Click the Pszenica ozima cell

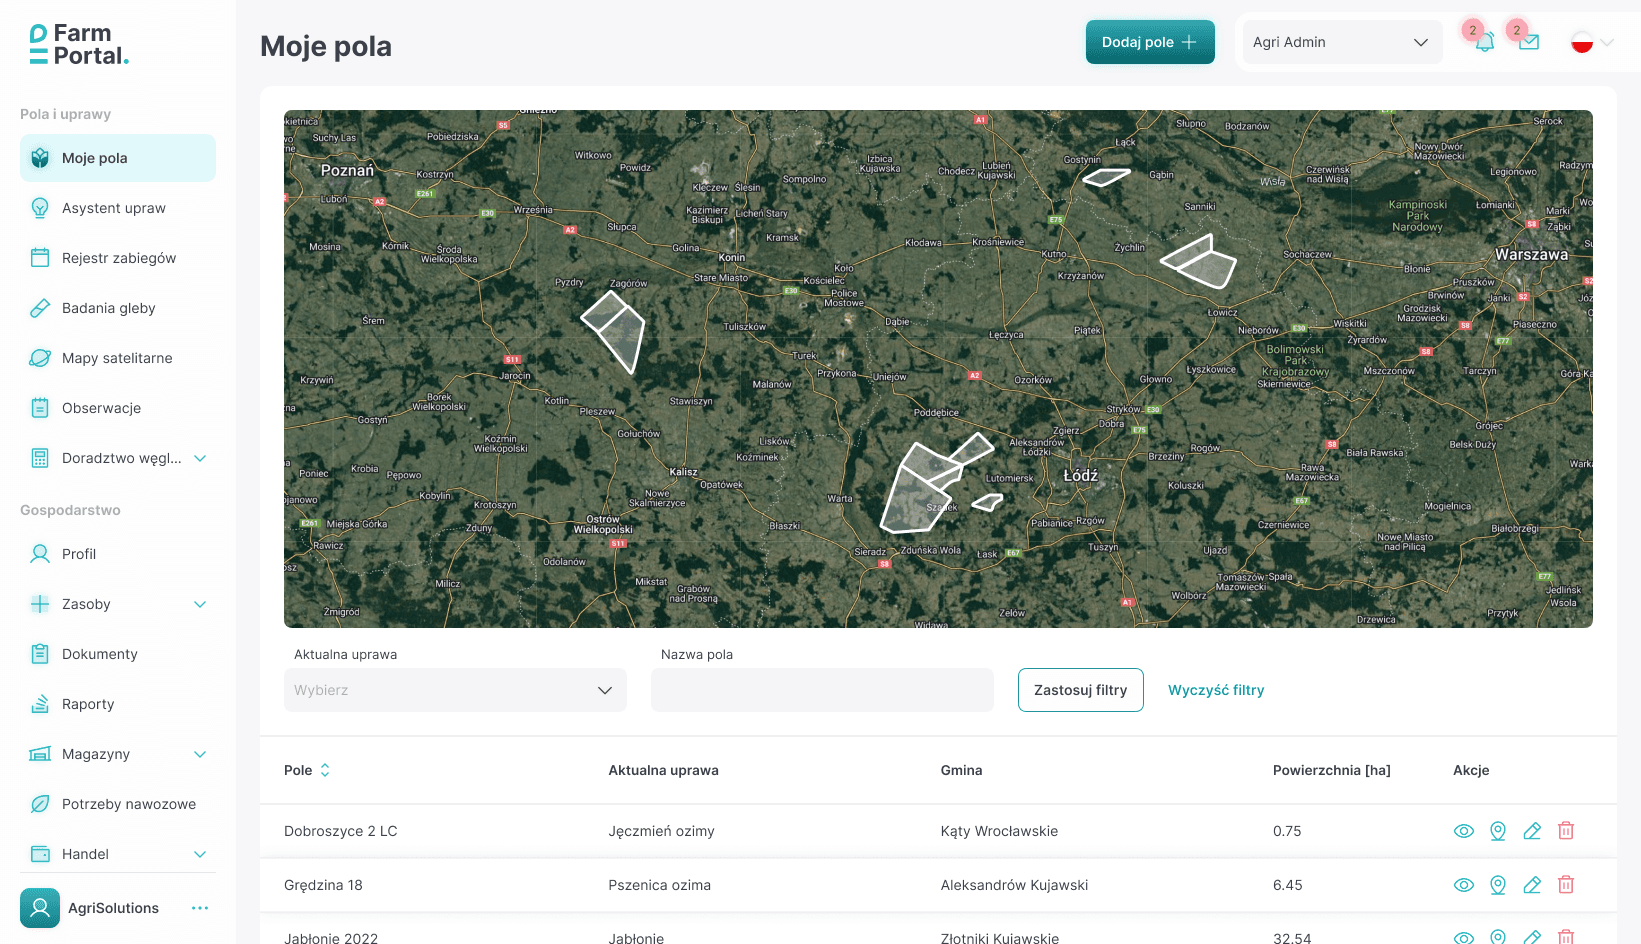click(x=660, y=885)
